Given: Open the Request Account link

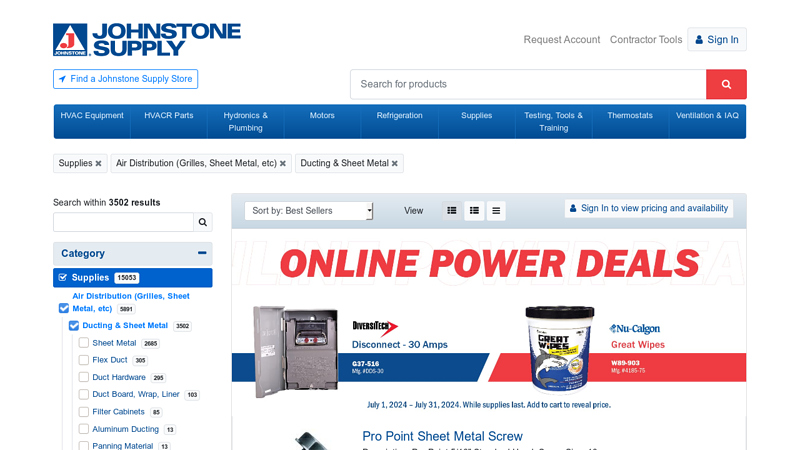Looking at the screenshot, I should (x=562, y=40).
